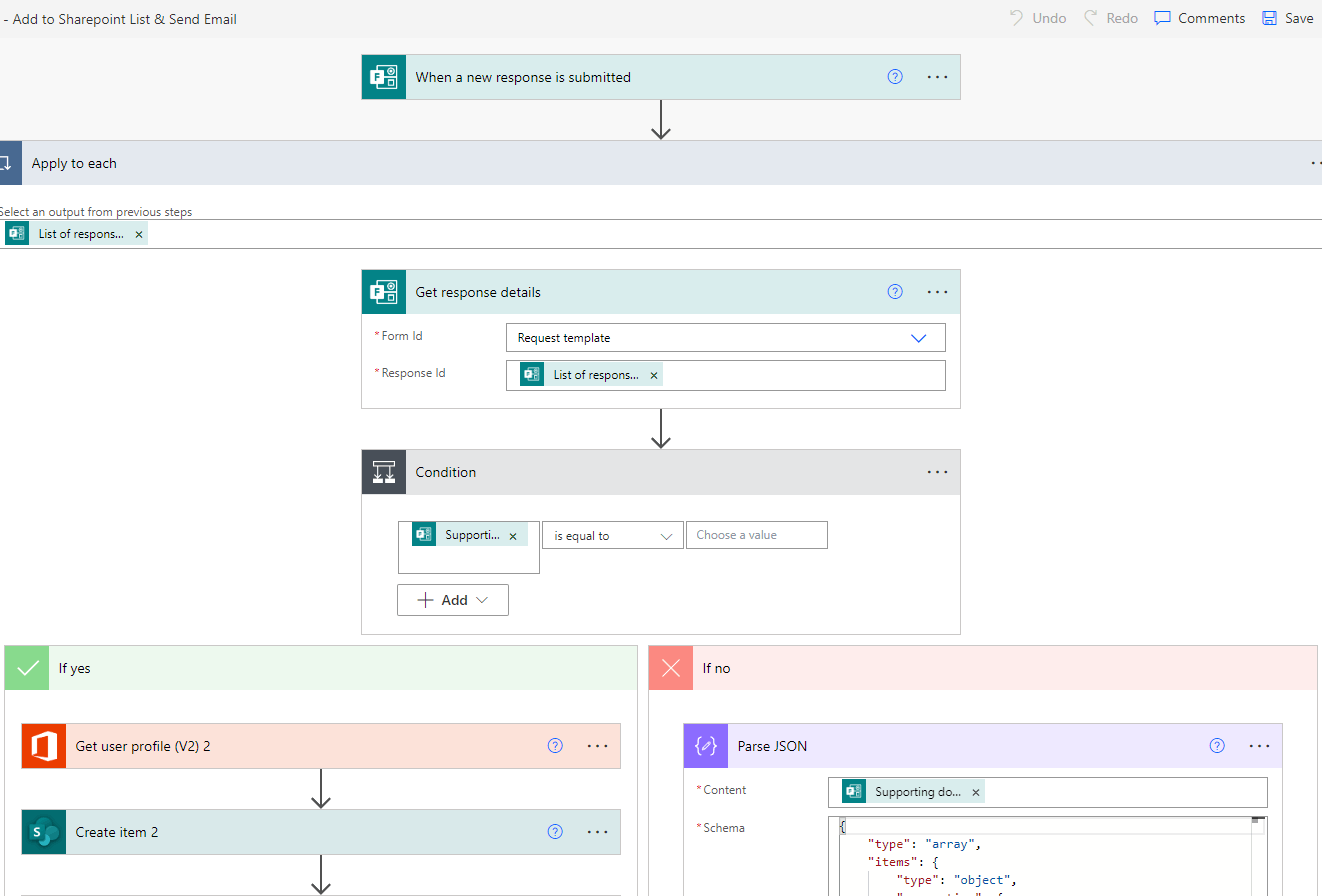This screenshot has height=896, width=1322.
Task: Expand the Get user profile (V2) 2 step
Action: pyautogui.click(x=321, y=746)
